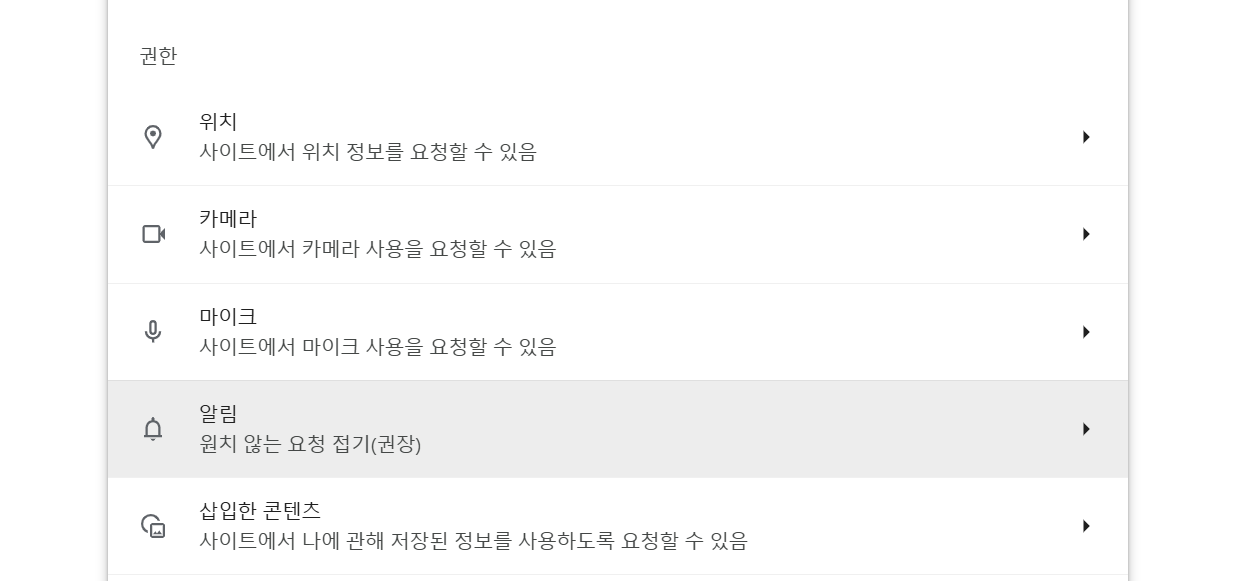1246x581 pixels.
Task: Click the '사이트에서 위치 정보를 요청할 수 있음' text
Action: [368, 152]
